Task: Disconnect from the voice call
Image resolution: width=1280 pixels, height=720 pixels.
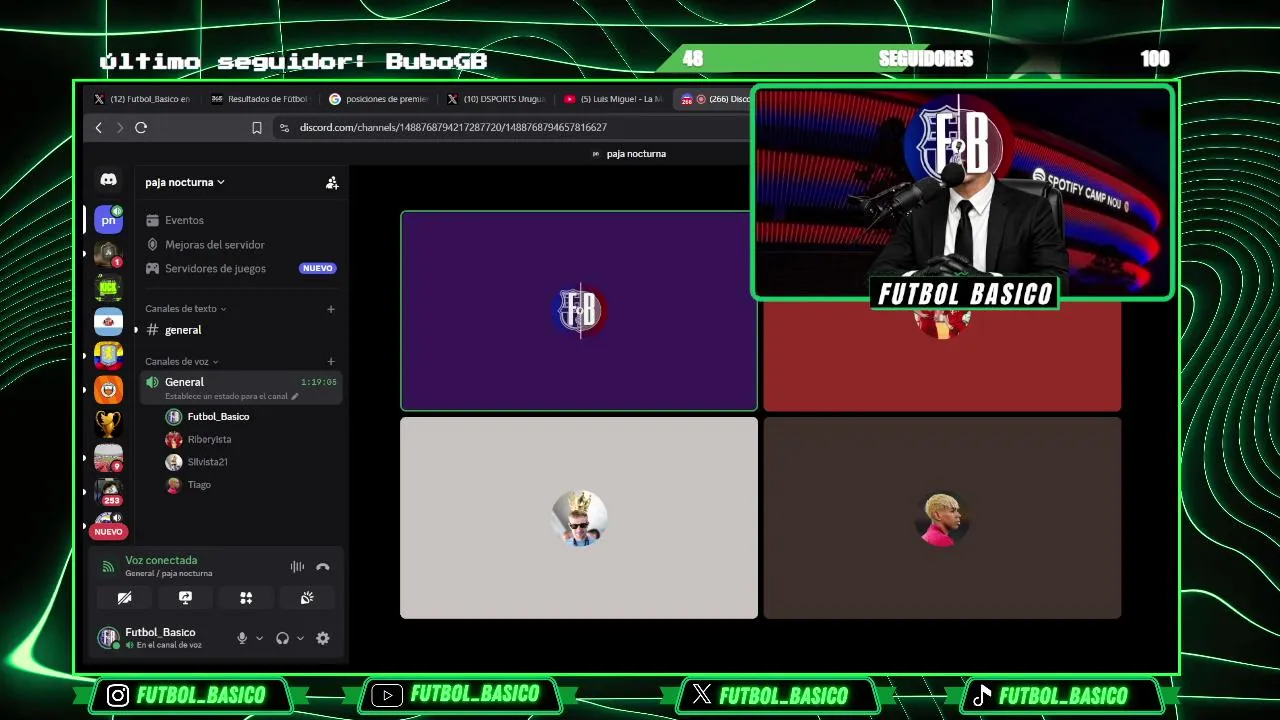Action: click(x=322, y=567)
